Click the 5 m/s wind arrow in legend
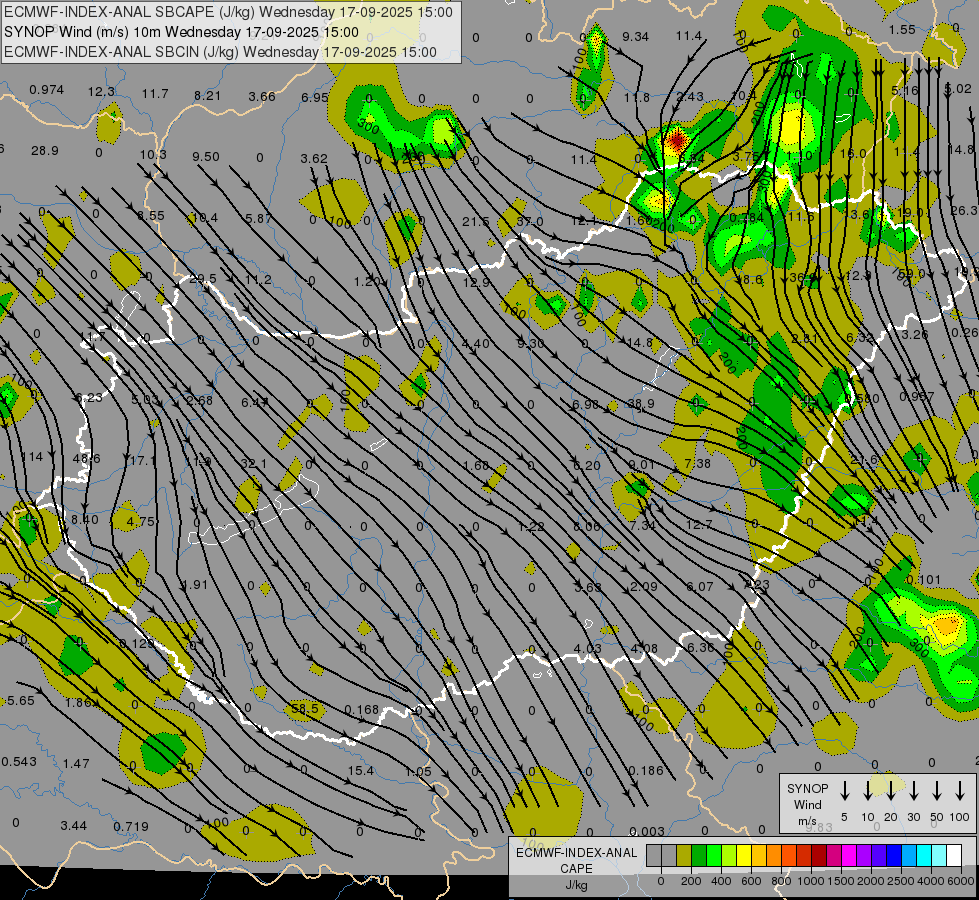 click(844, 790)
